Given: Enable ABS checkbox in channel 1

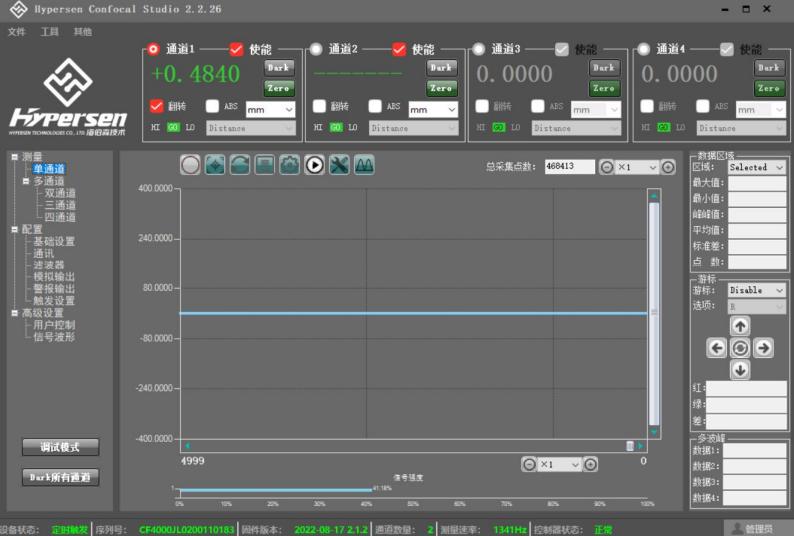Looking at the screenshot, I should pyautogui.click(x=212, y=106).
